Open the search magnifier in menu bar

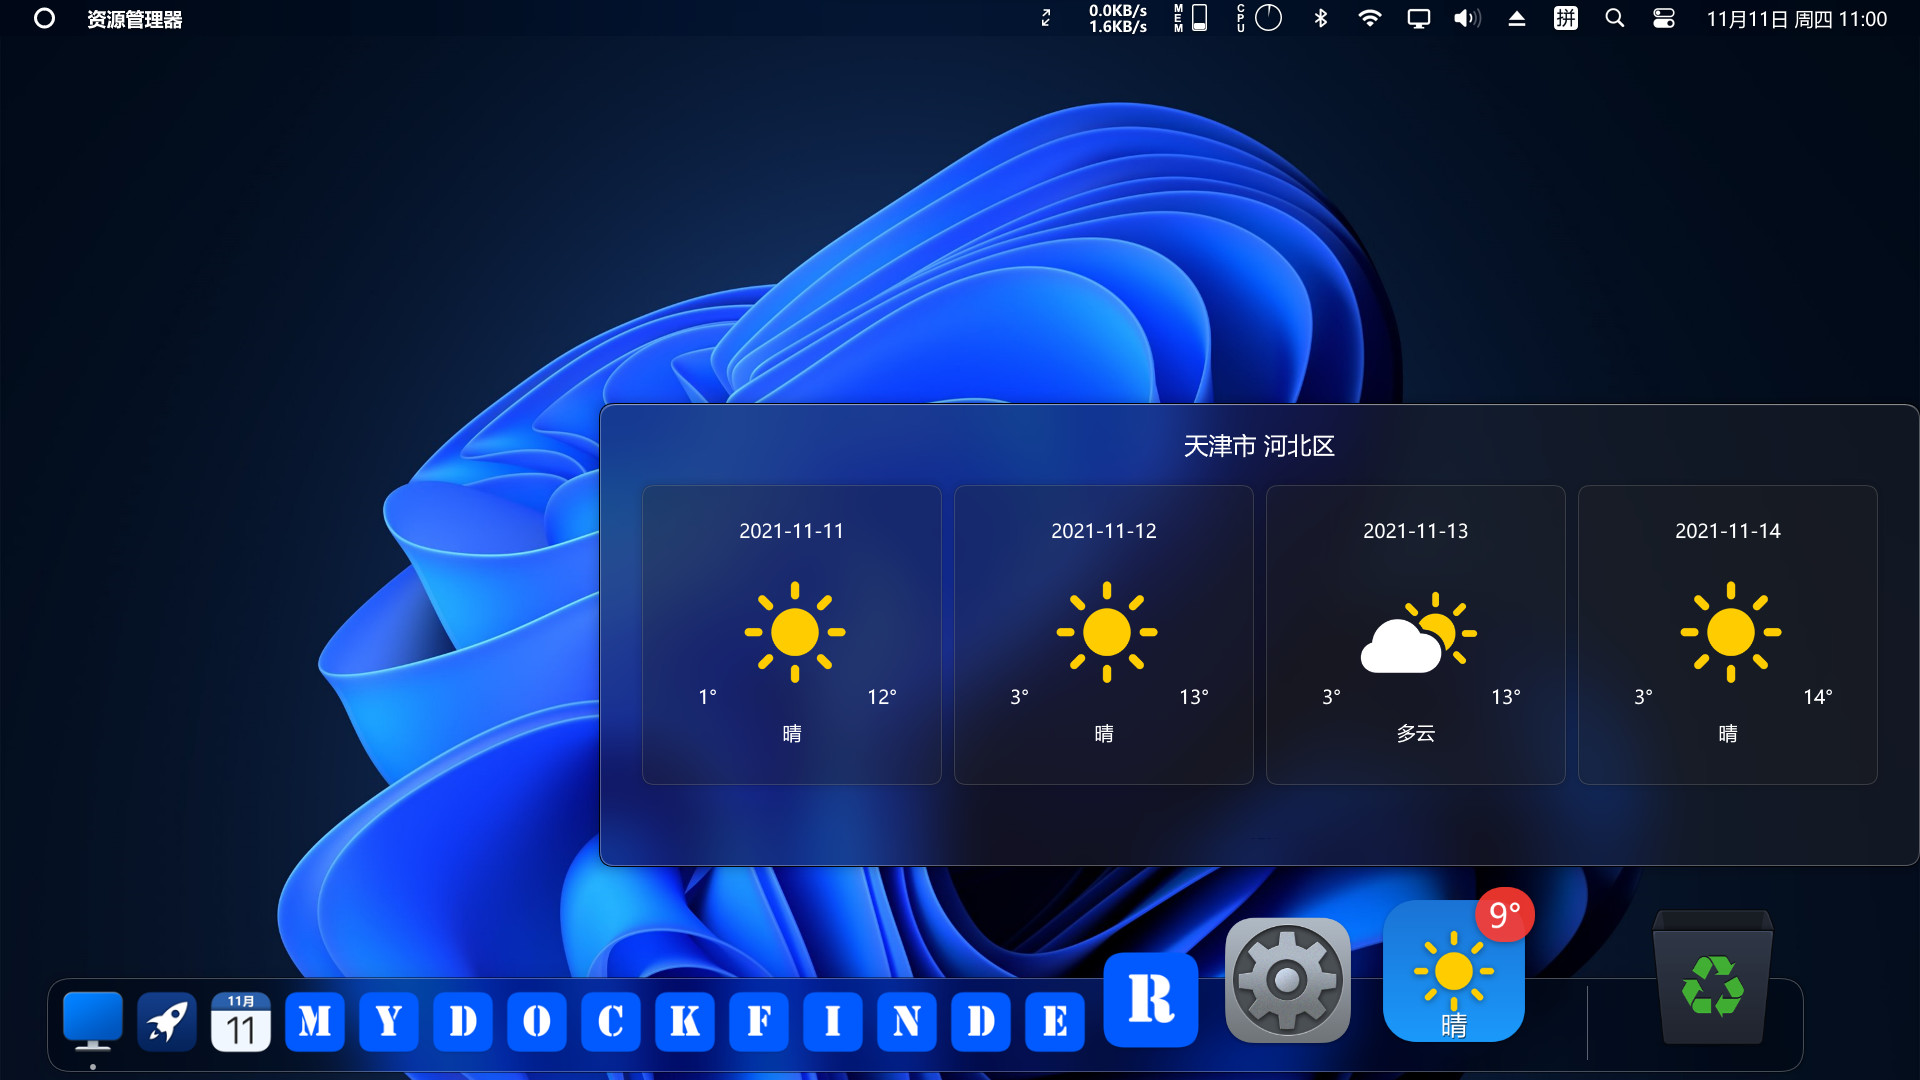click(1614, 18)
